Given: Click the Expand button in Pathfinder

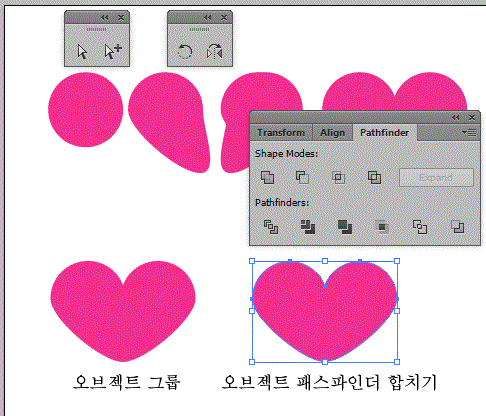Looking at the screenshot, I should (436, 177).
